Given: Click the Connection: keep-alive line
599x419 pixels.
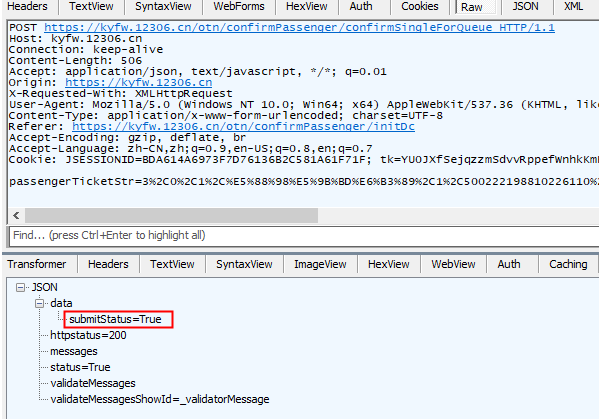Looking at the screenshot, I should coord(86,50).
